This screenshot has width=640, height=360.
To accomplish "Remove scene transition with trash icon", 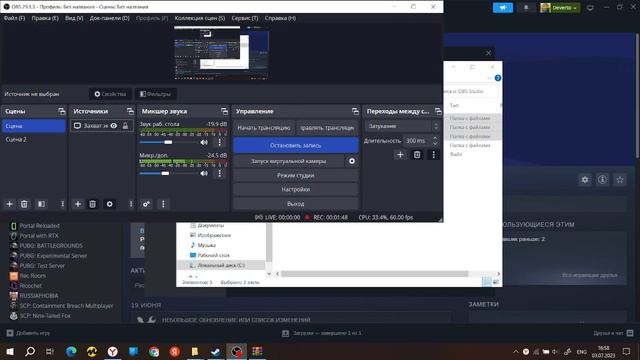I will click(417, 155).
